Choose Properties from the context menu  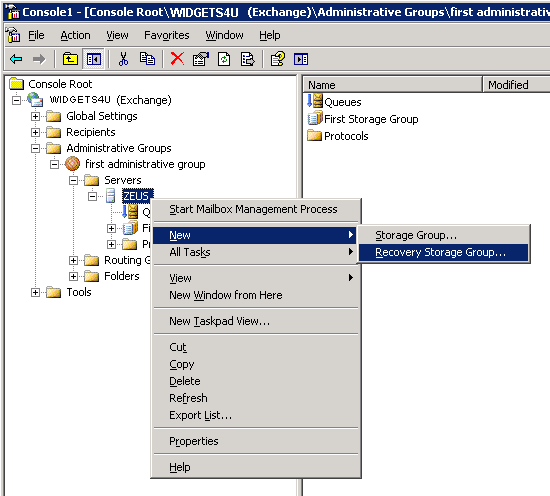[x=256, y=441]
